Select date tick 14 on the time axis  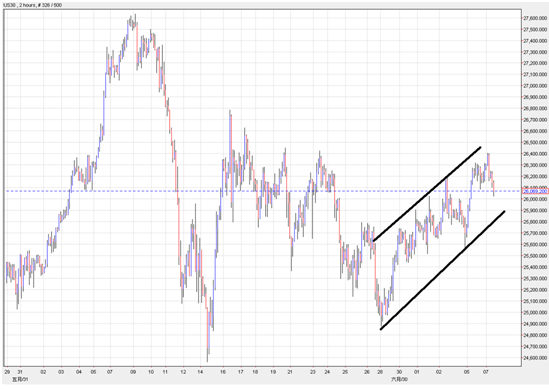click(x=200, y=372)
